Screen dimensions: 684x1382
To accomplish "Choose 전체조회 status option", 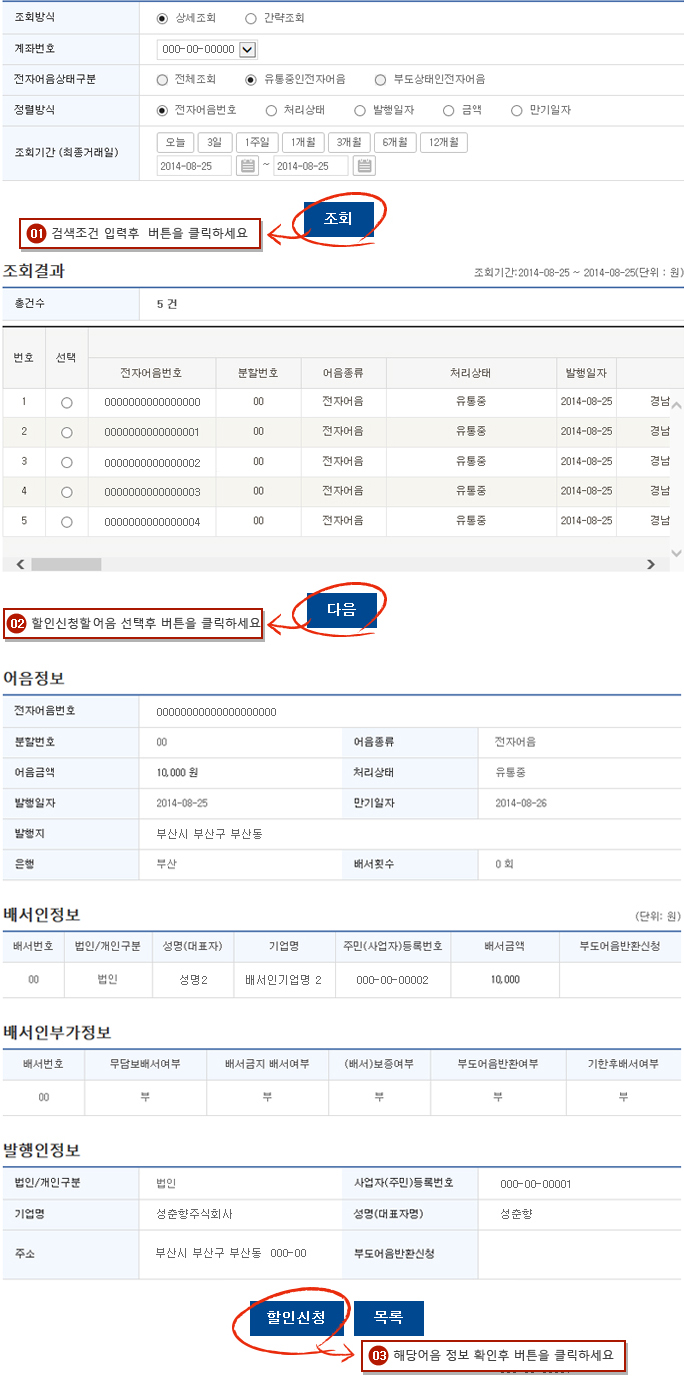I will click(x=163, y=79).
